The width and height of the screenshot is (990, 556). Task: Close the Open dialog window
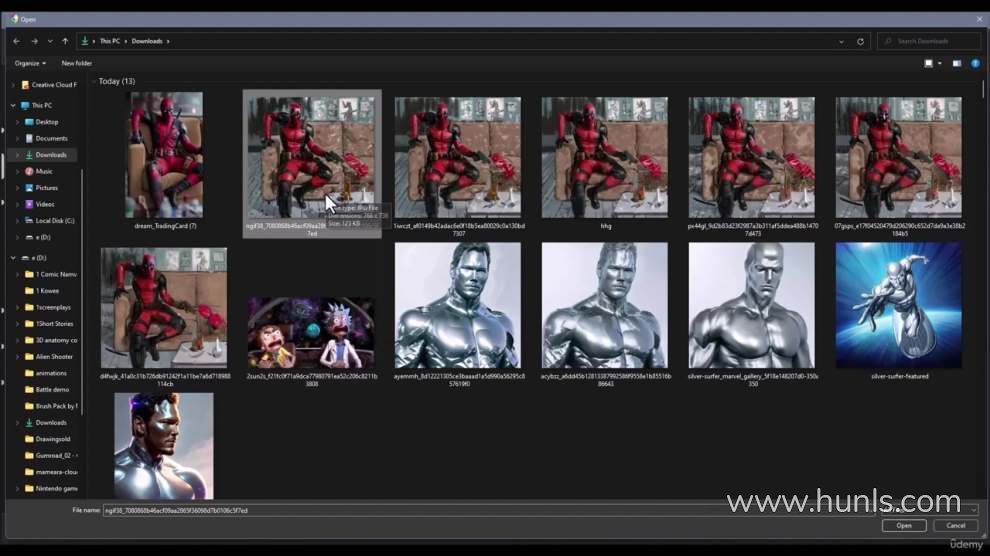979,19
